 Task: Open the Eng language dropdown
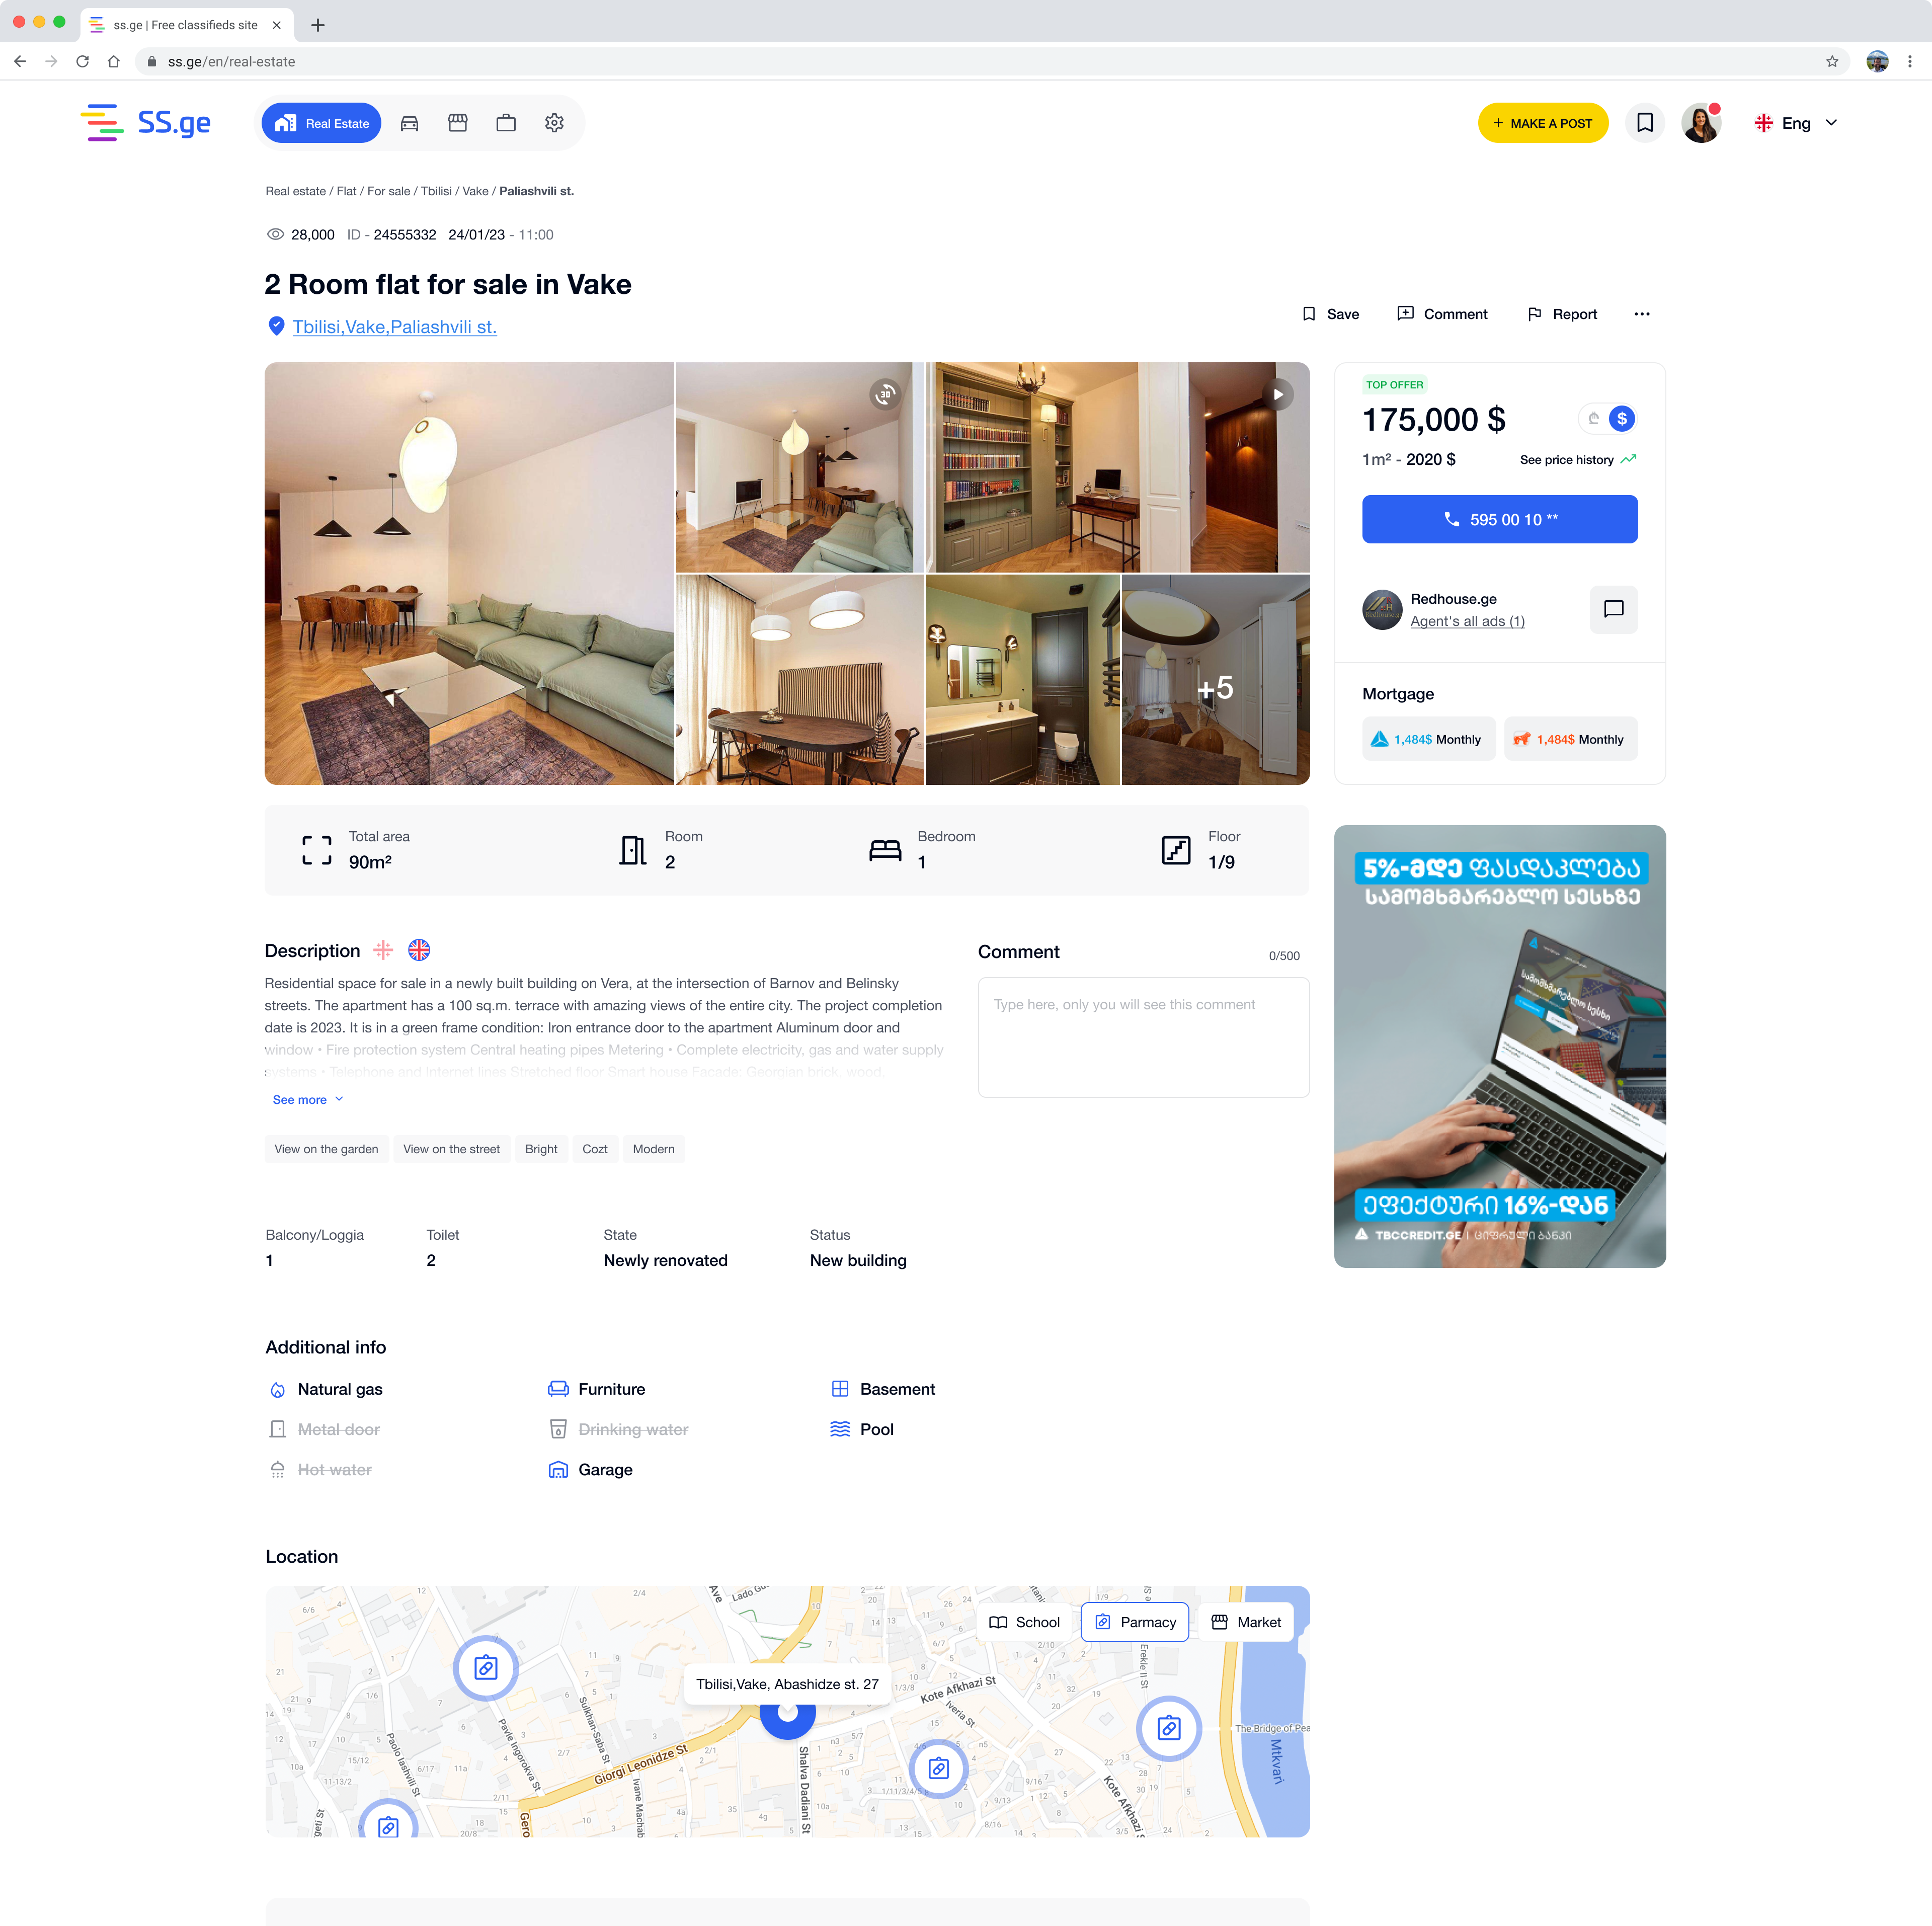pos(1796,123)
